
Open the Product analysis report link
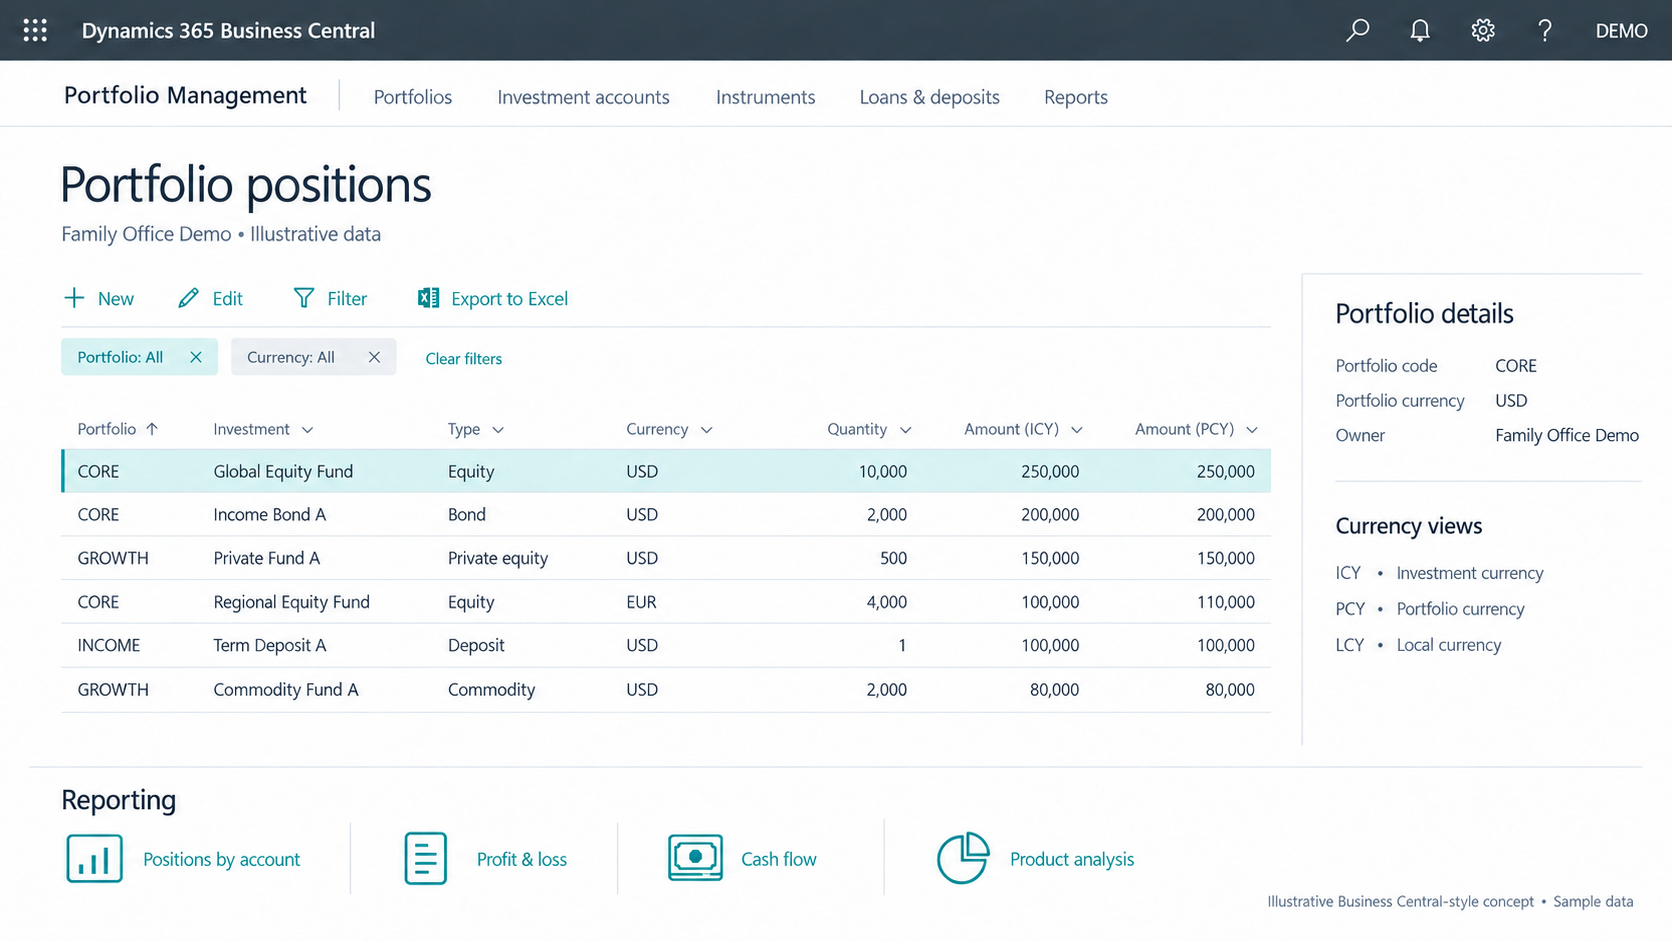click(x=1072, y=859)
